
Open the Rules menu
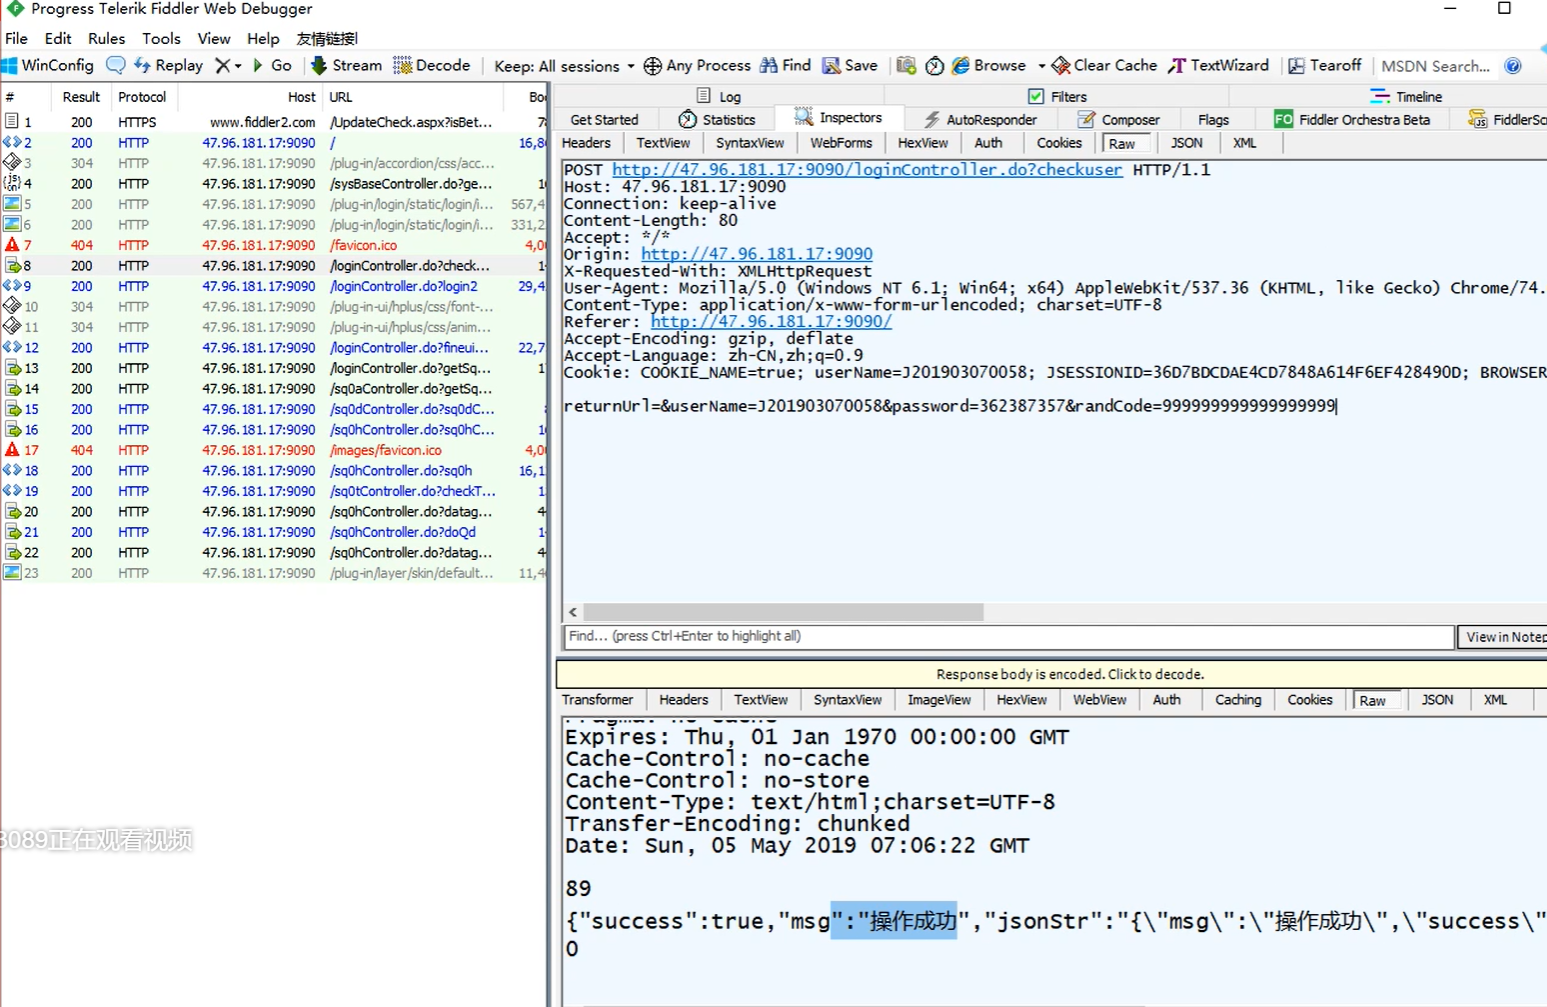106,38
